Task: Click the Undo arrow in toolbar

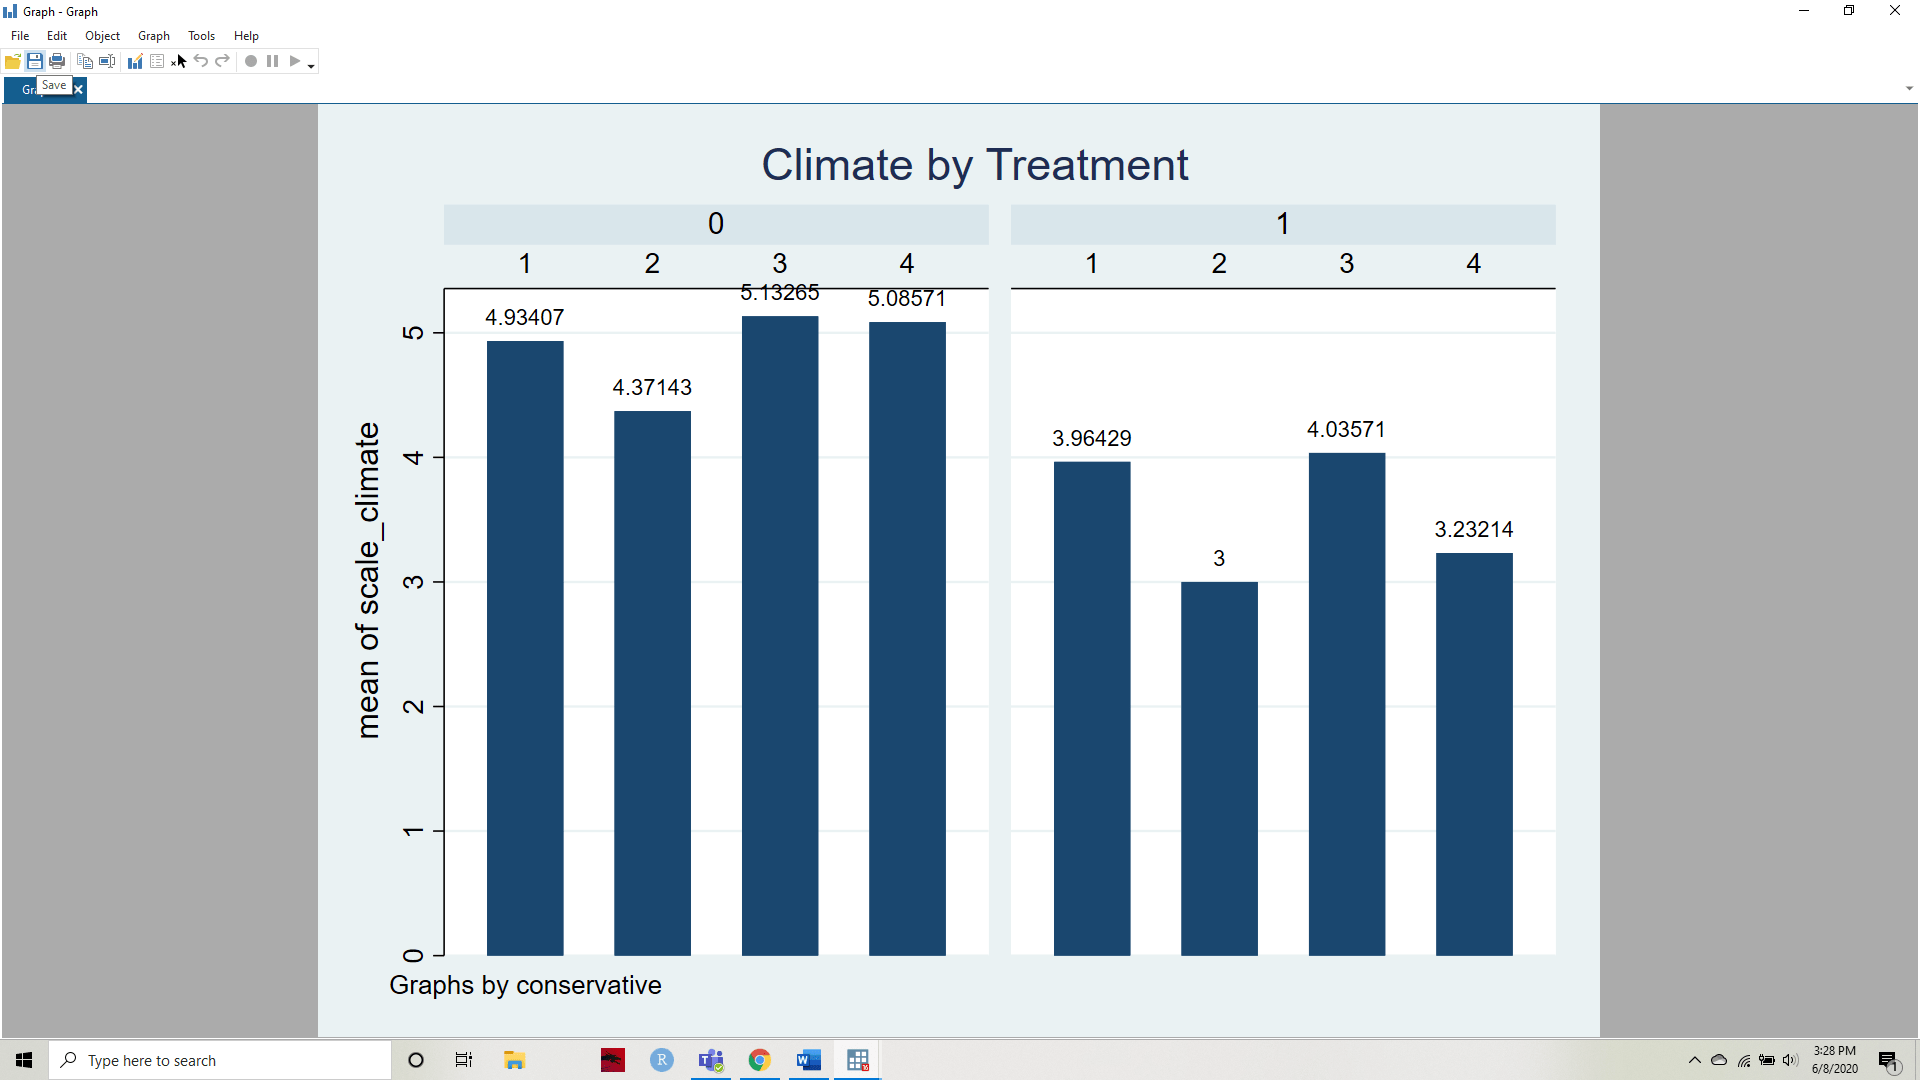Action: point(201,62)
